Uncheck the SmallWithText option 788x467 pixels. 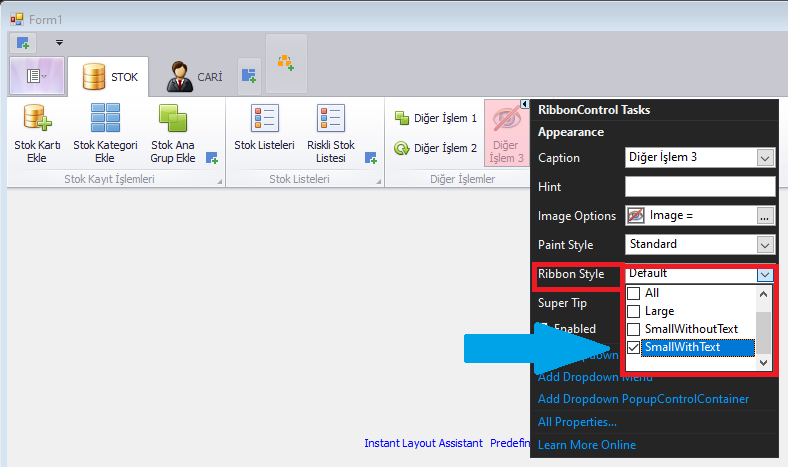634,347
